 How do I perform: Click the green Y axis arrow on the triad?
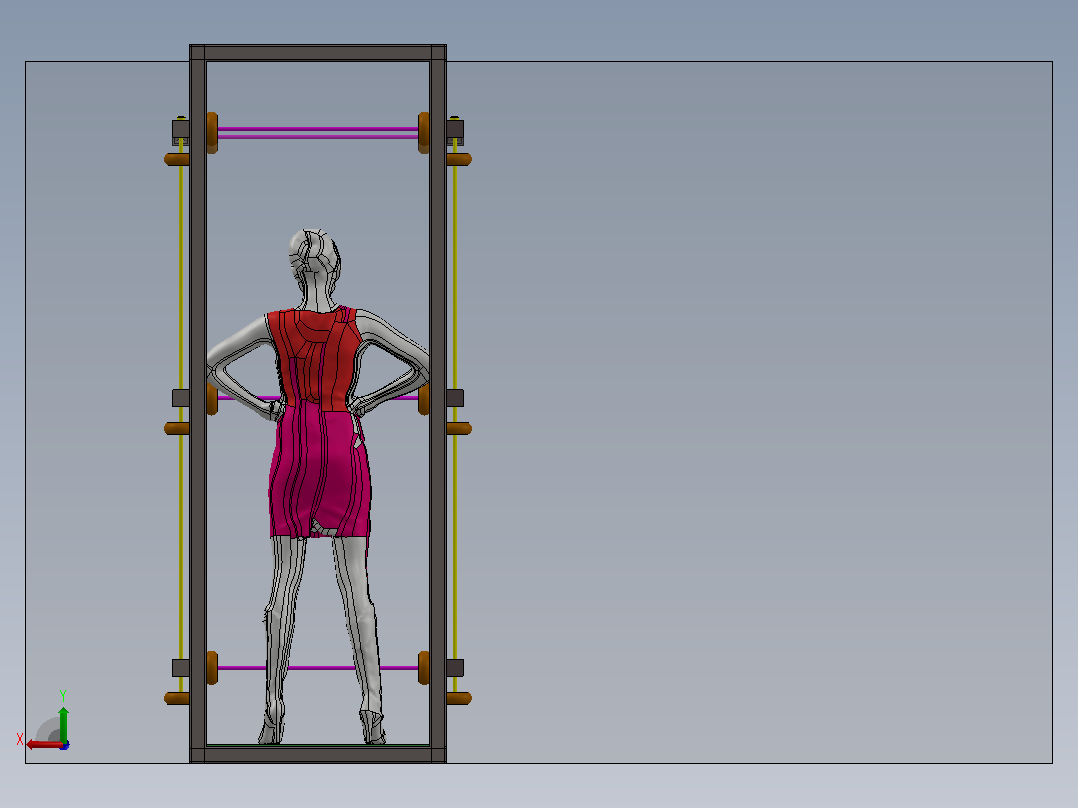click(63, 722)
